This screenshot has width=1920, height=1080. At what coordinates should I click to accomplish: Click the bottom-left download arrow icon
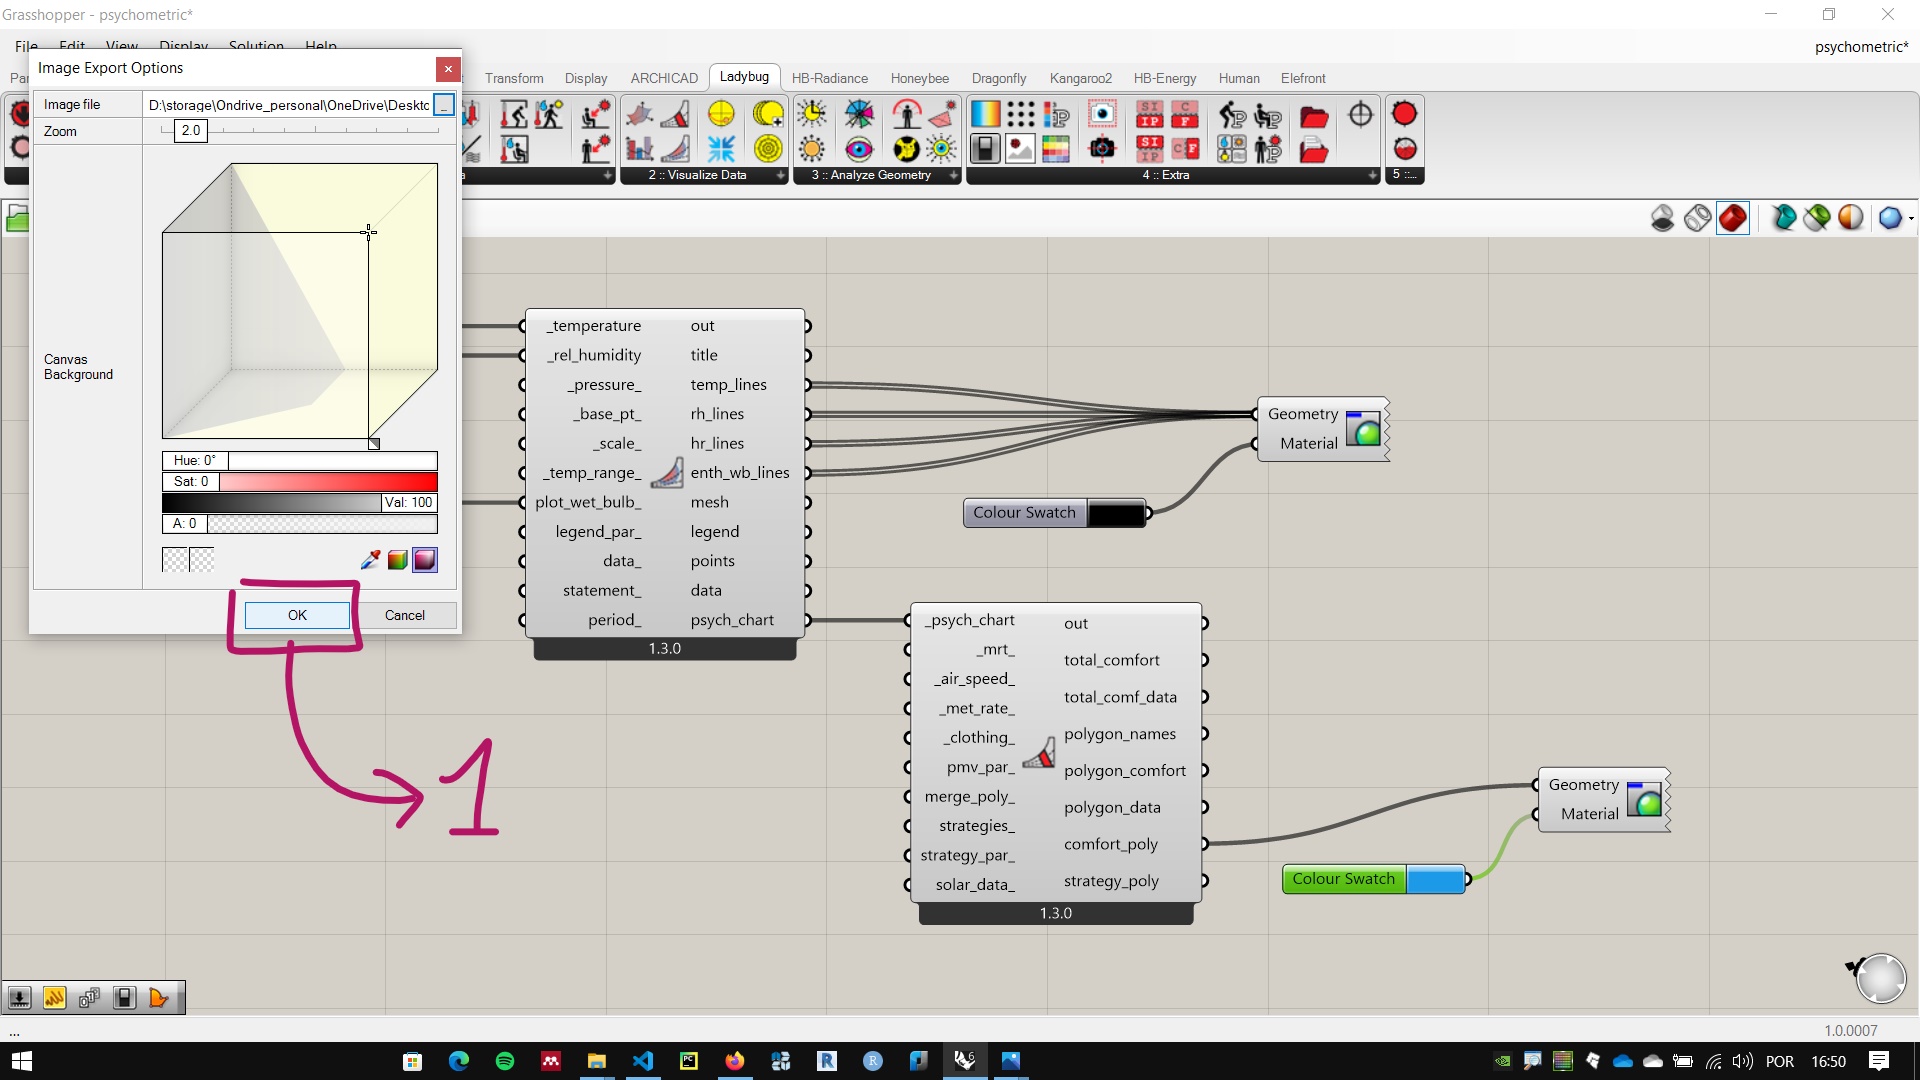click(x=19, y=997)
